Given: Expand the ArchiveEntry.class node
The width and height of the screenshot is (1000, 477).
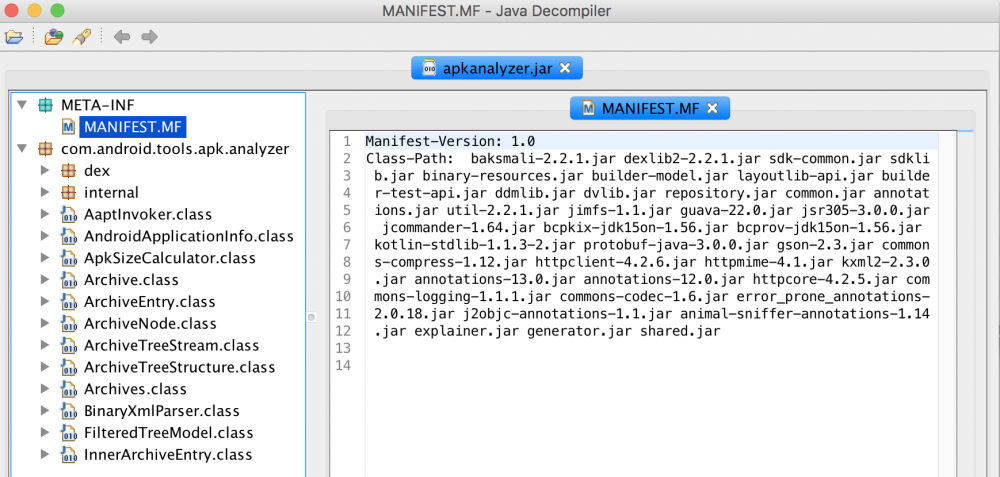Looking at the screenshot, I should coord(45,301).
